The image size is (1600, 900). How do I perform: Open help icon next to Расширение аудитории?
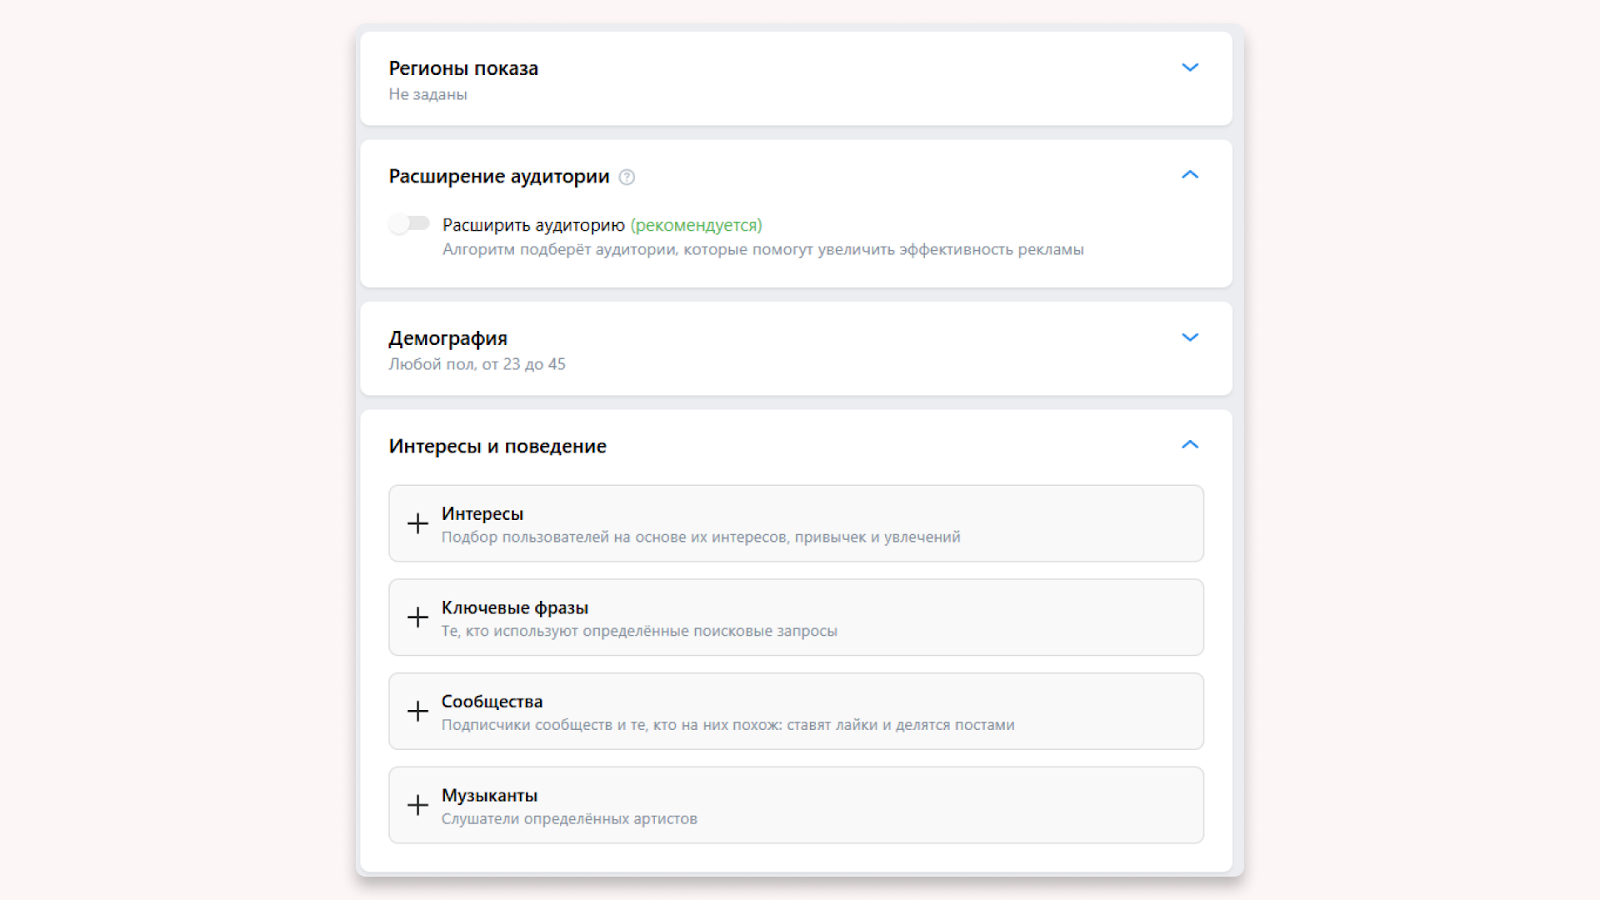pyautogui.click(x=627, y=177)
